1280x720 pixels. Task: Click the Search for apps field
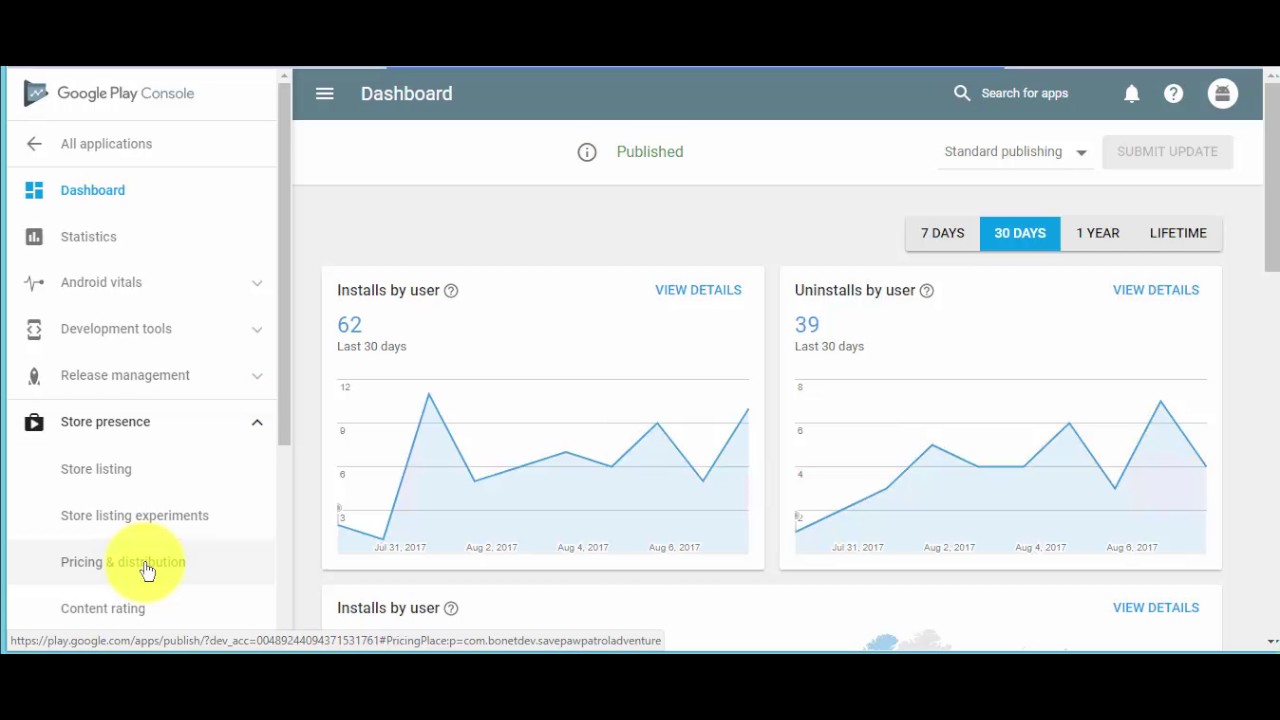pos(1025,93)
